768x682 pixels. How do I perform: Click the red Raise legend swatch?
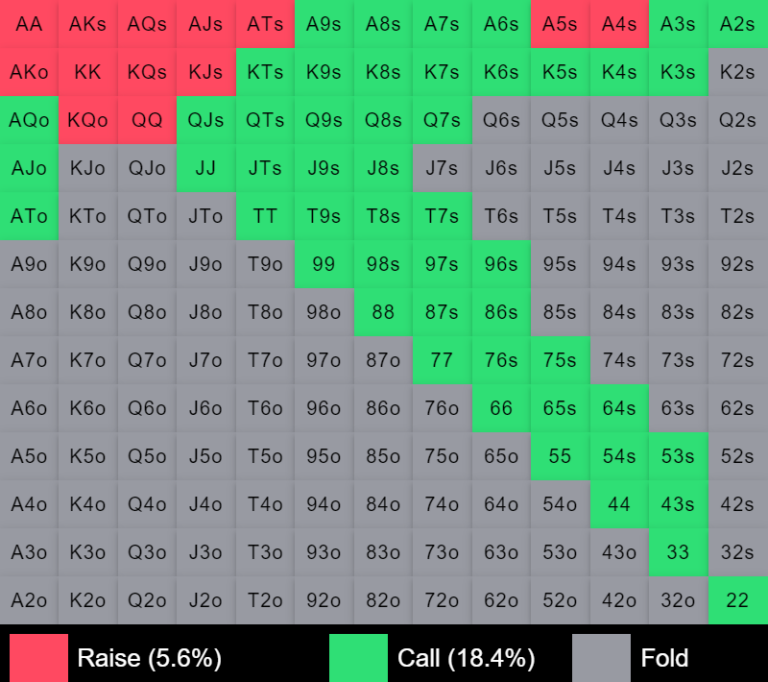pos(39,658)
